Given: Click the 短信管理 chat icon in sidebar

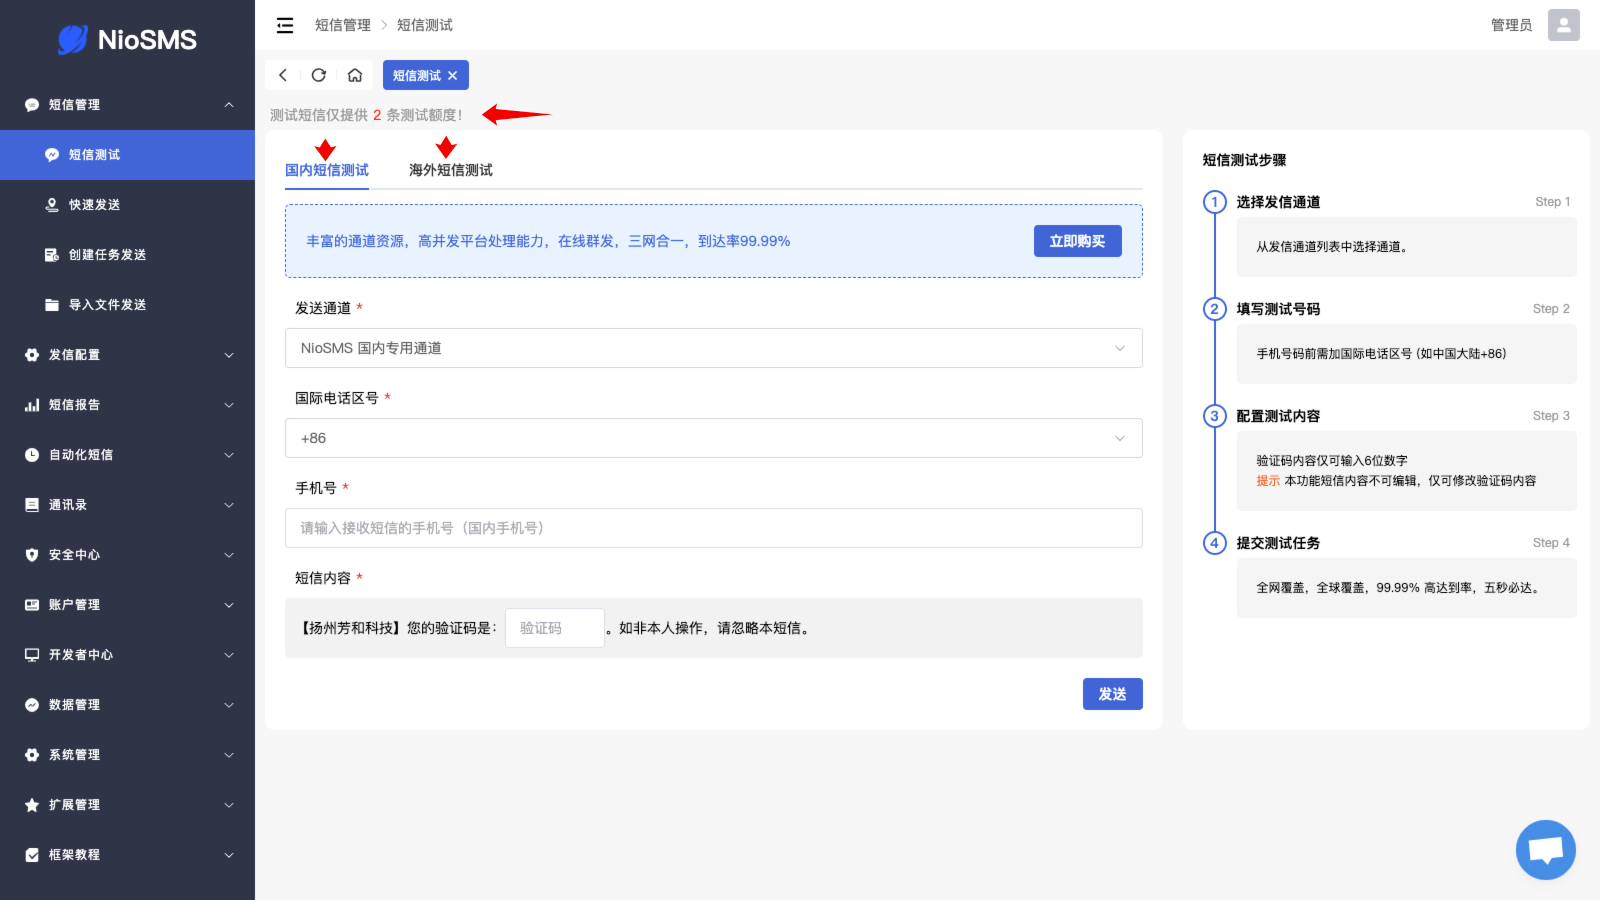Looking at the screenshot, I should coord(32,105).
